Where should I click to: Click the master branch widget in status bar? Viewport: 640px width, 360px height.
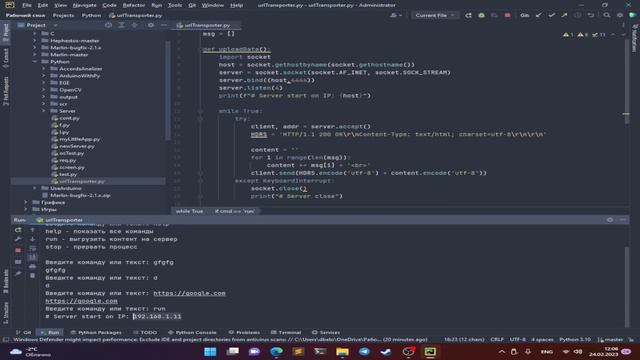pos(610,339)
